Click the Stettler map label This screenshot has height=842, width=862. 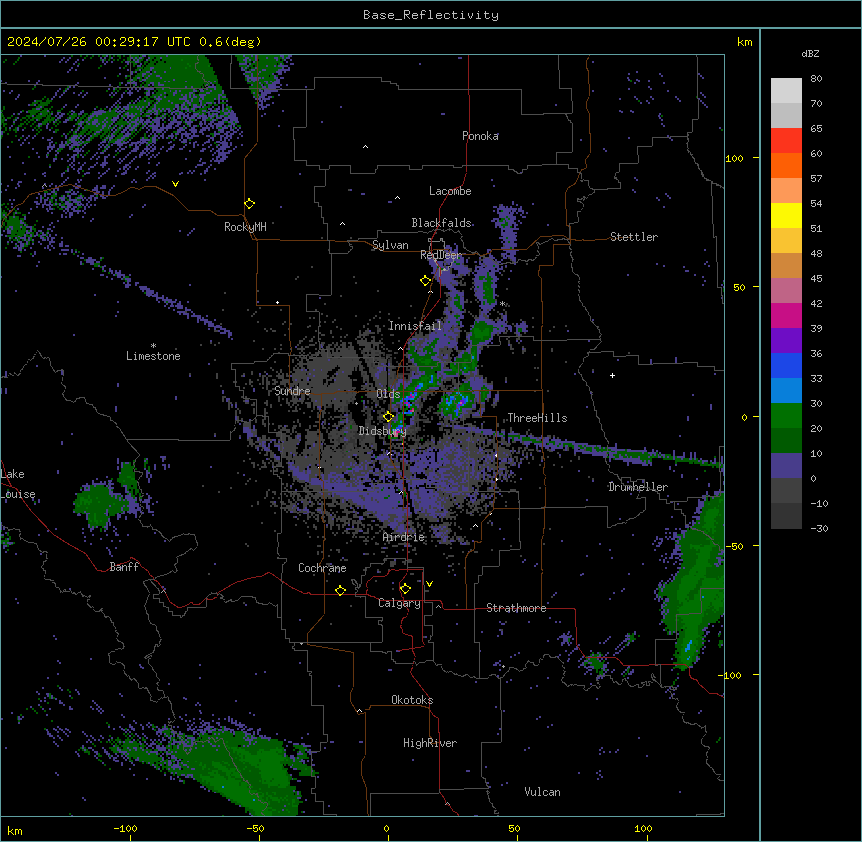tap(634, 237)
